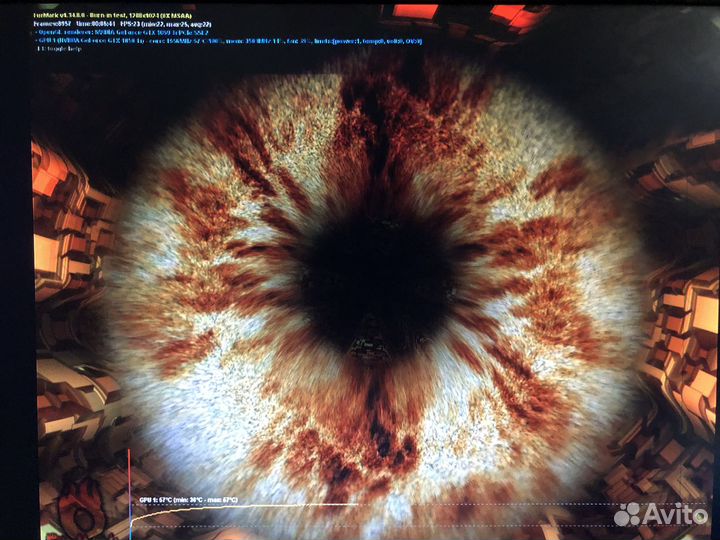Click the Avito watermark text

click(675, 514)
